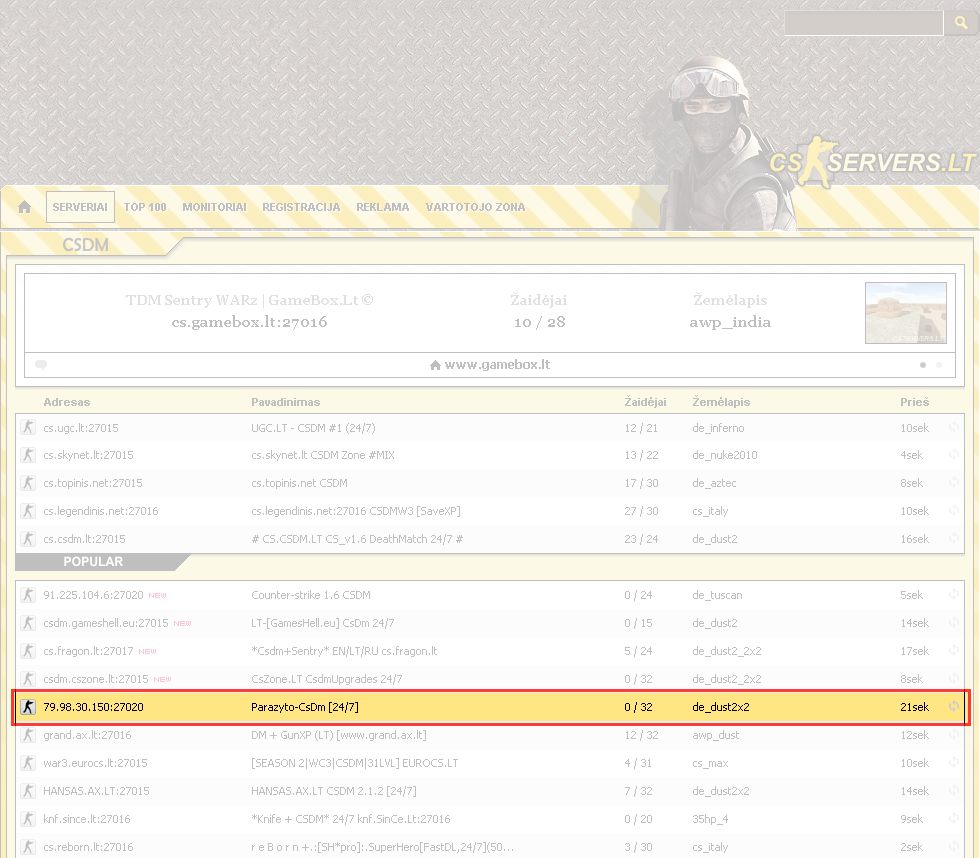The image size is (980, 858).
Task: Click the player icon beside cs.csdm.lt:27015
Action: pyautogui.click(x=28, y=539)
